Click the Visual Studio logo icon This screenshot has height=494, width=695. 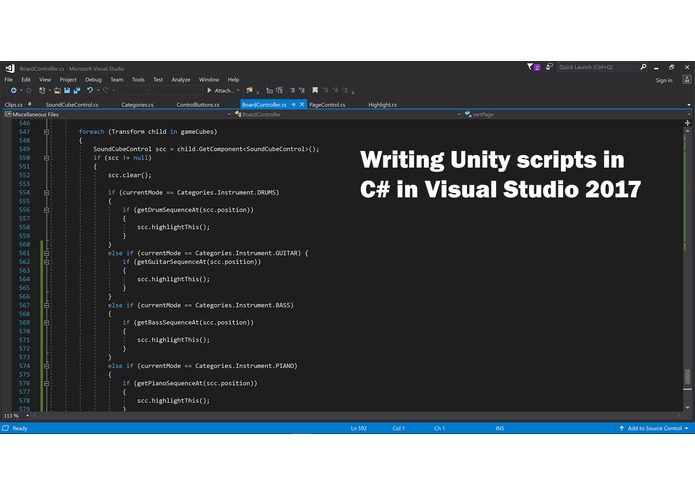[10, 68]
